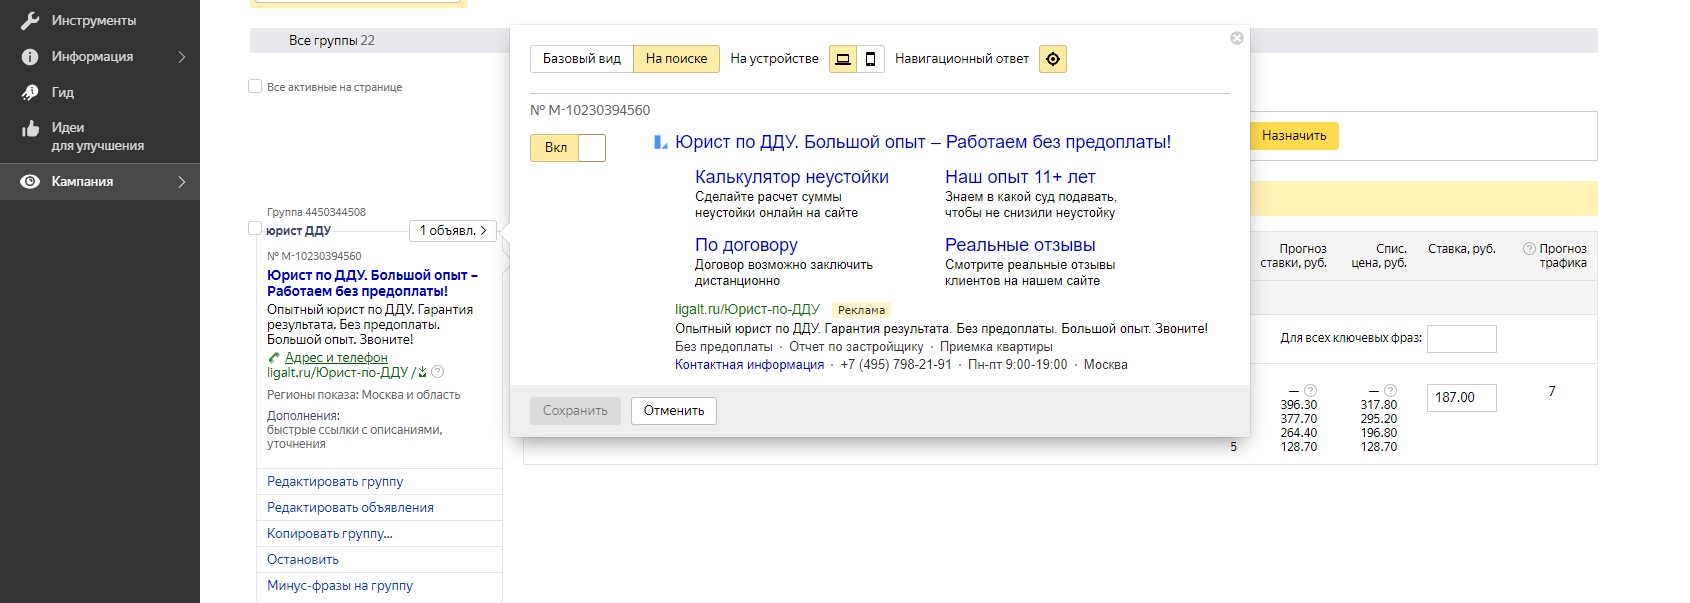Click the thumbs-up icon for Идеи для улучшения
The height and width of the screenshot is (603, 1690).
(x=30, y=129)
